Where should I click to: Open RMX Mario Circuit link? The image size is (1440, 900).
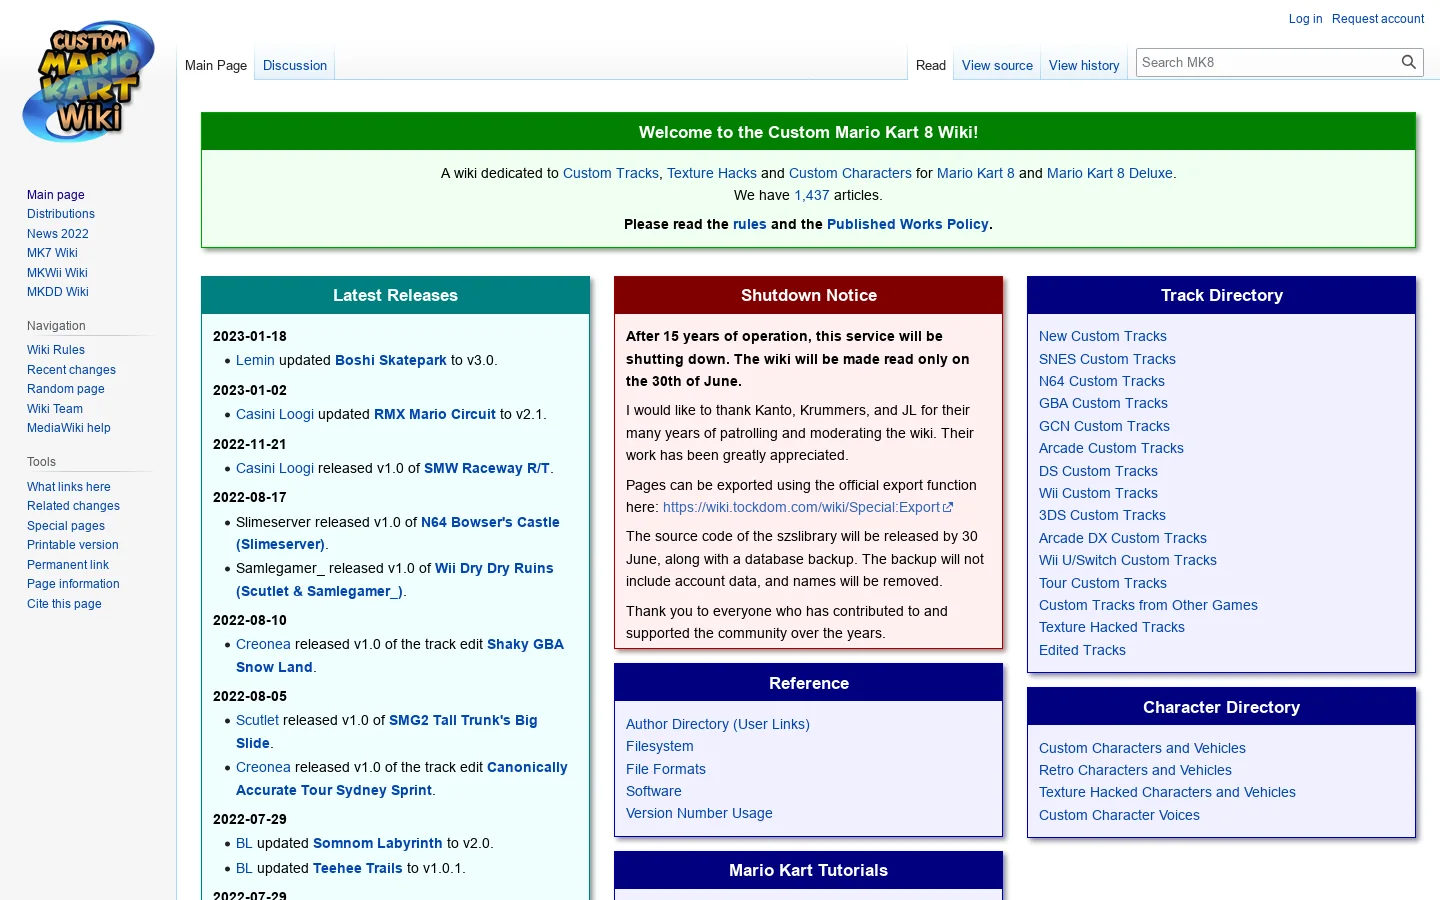[x=435, y=414]
